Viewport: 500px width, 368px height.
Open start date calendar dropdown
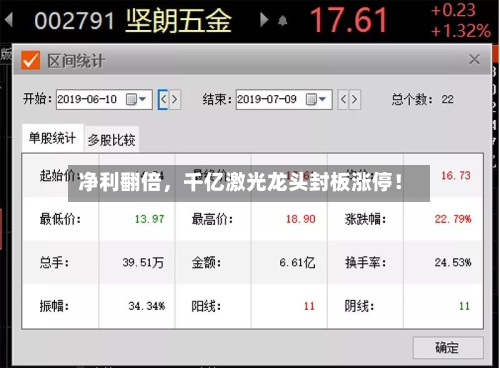tap(136, 99)
